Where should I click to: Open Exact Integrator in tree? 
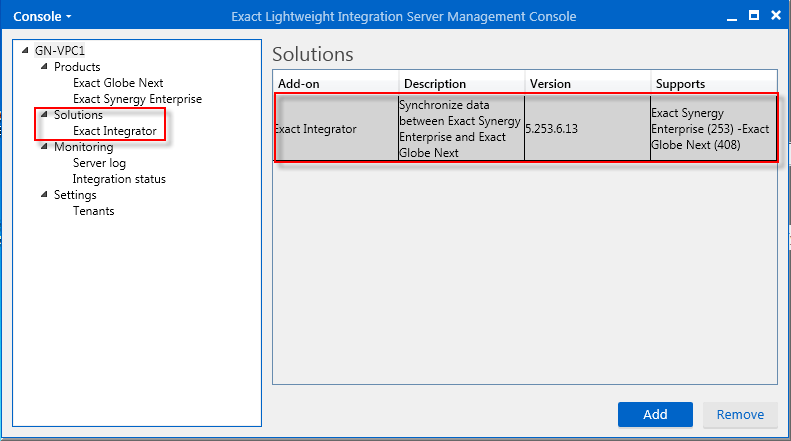click(115, 131)
